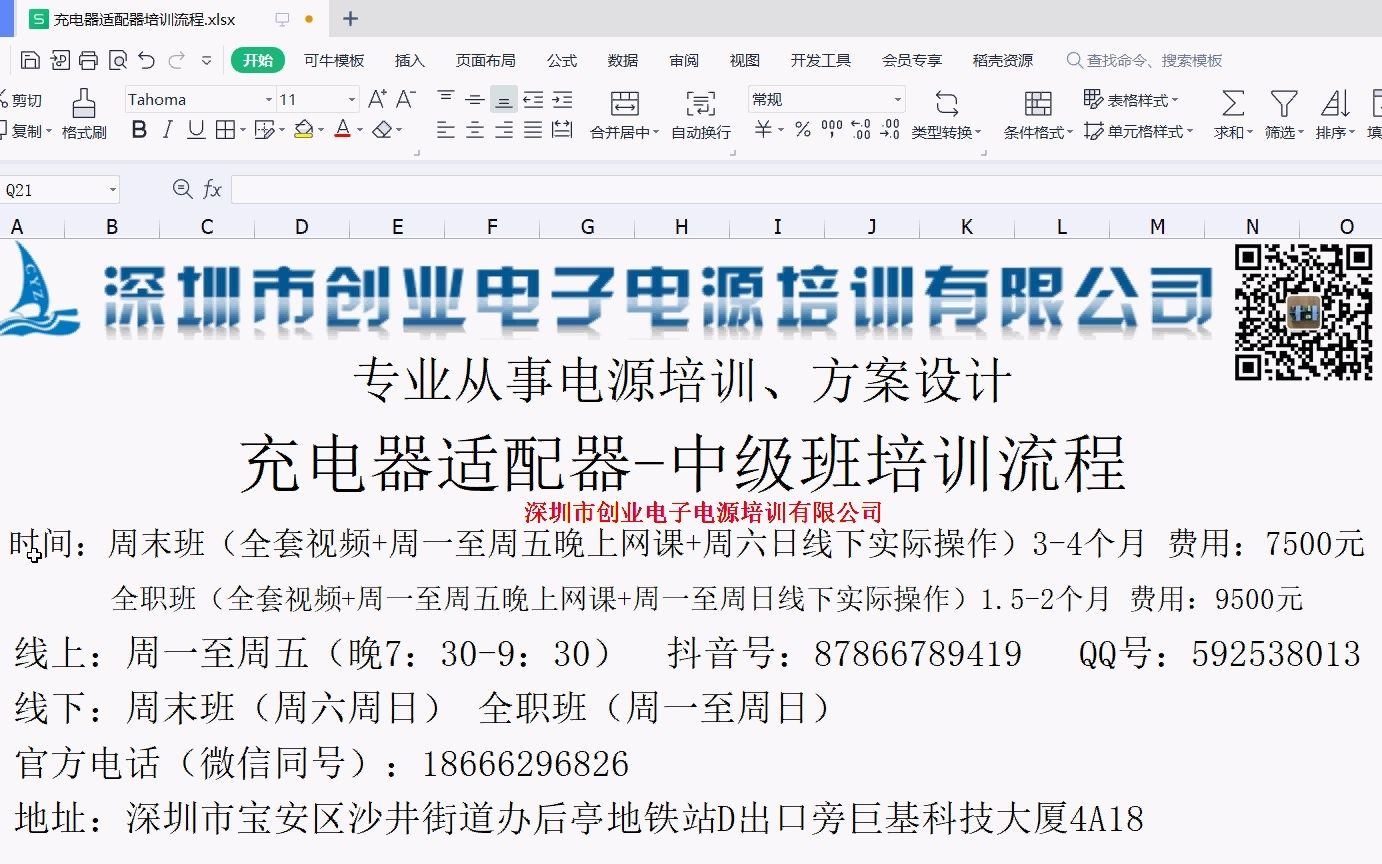
Task: Click the Print icon
Action: click(x=88, y=60)
